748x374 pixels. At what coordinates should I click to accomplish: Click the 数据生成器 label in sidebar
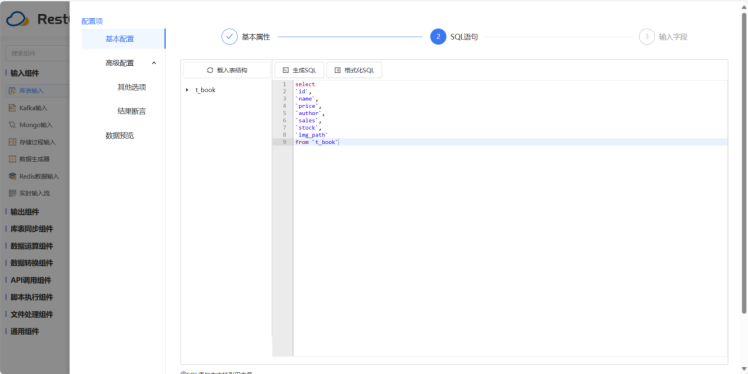(x=35, y=159)
